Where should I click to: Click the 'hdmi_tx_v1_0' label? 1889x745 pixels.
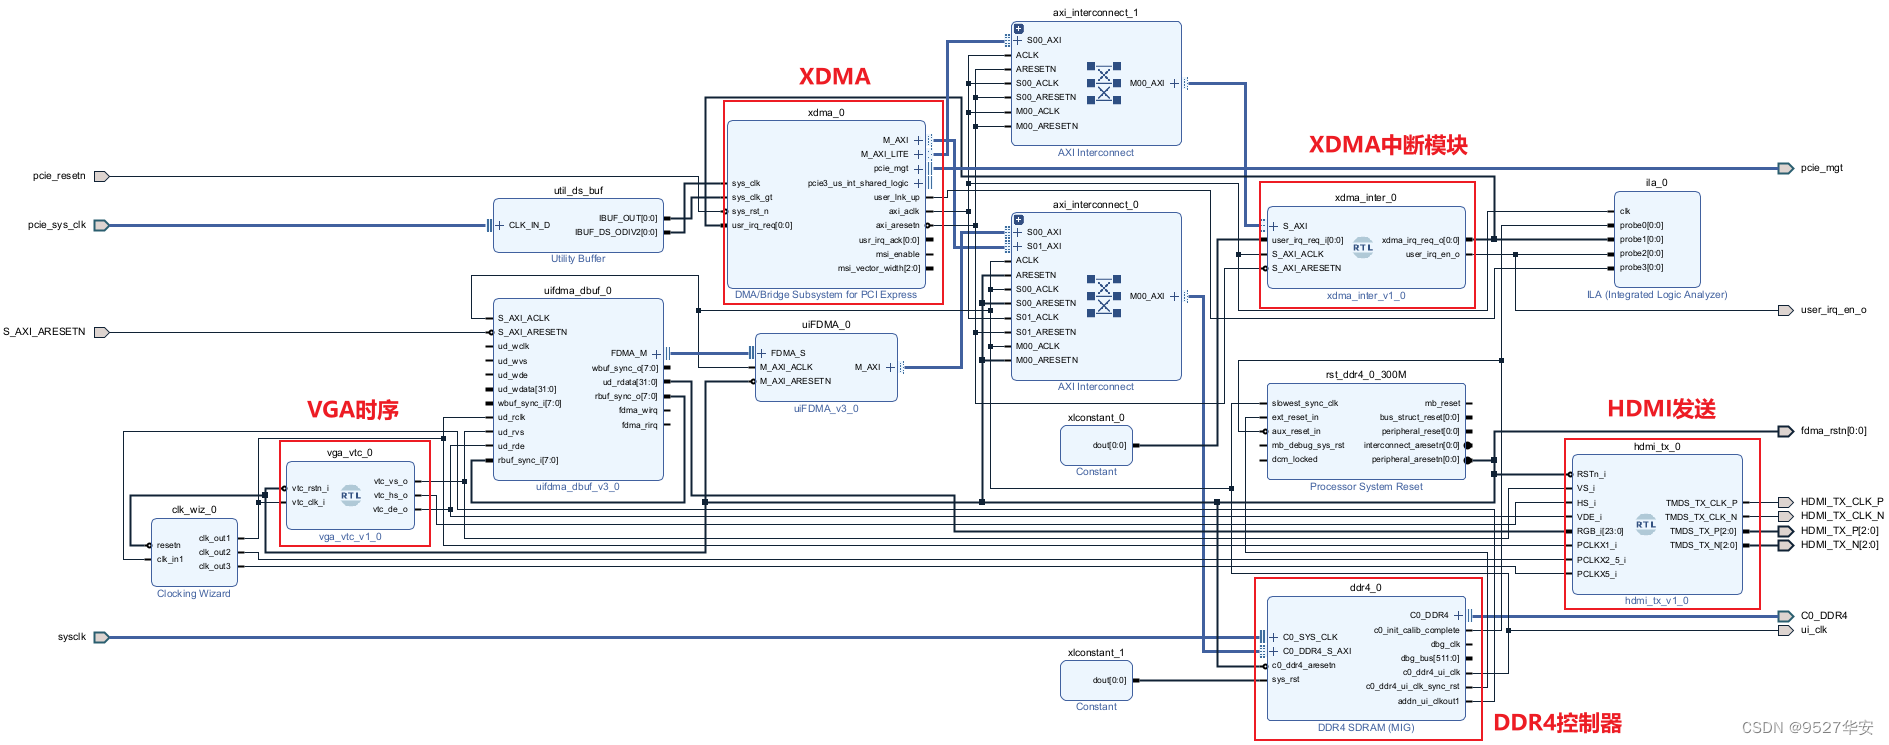(x=1657, y=601)
